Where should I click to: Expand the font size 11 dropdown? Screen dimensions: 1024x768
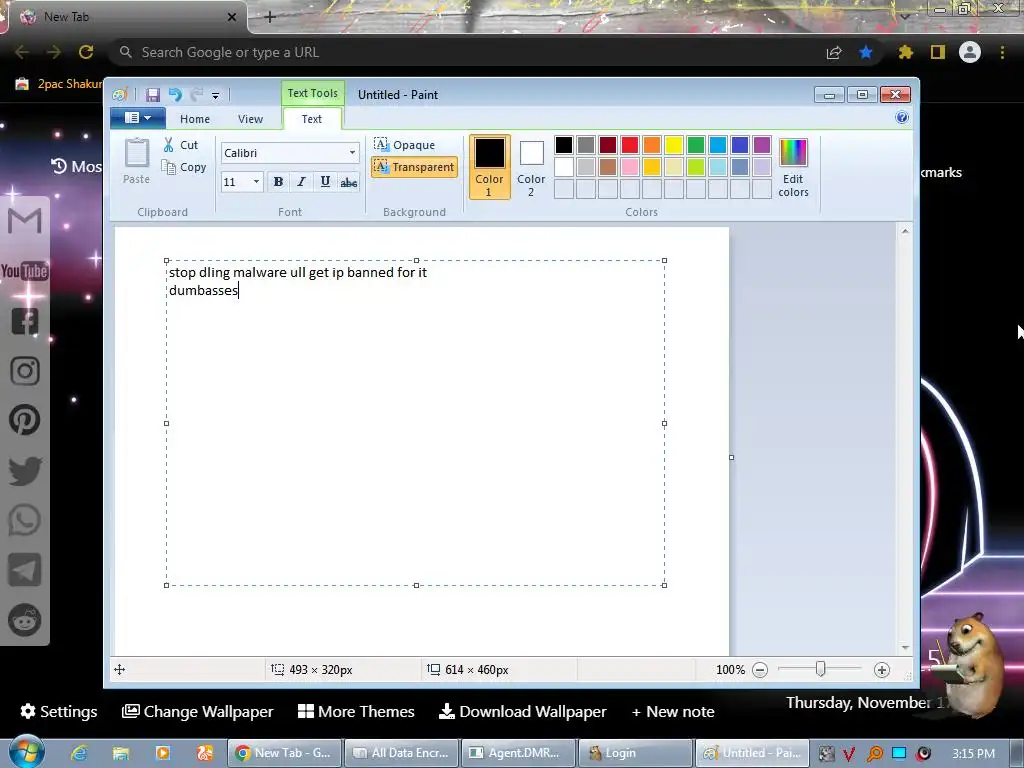point(257,182)
